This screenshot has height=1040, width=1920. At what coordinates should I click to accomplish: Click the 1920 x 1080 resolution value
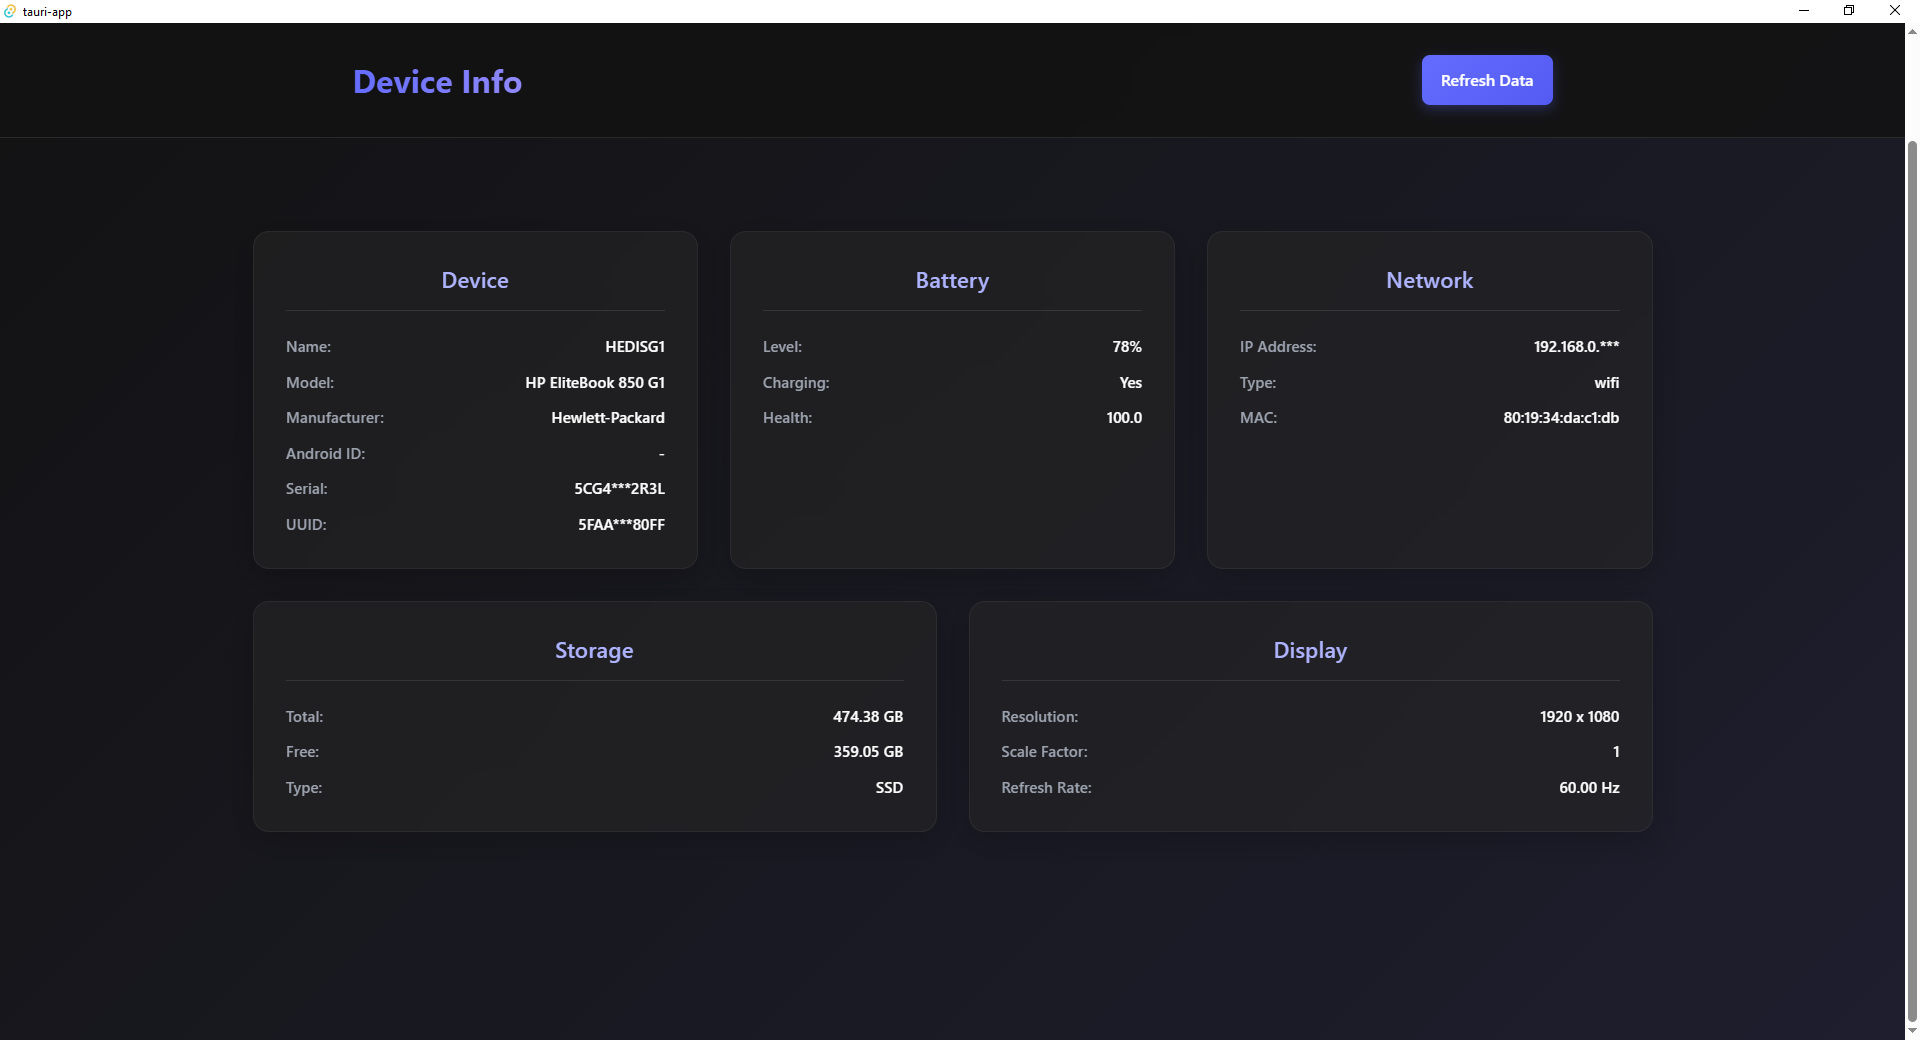(1578, 717)
